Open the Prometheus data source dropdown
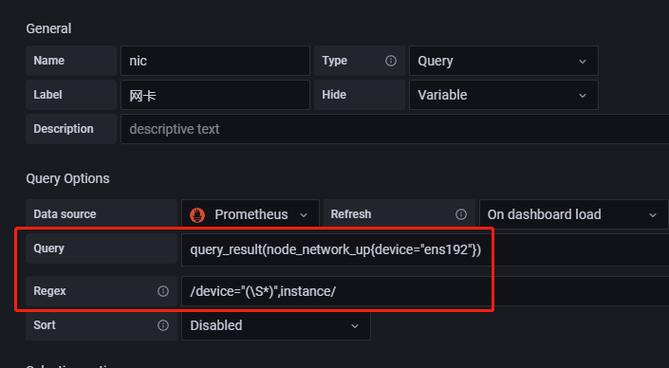 pyautogui.click(x=250, y=214)
